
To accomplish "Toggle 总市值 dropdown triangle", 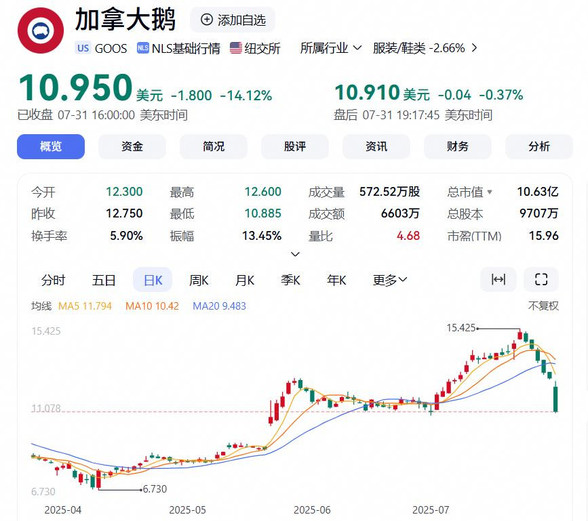I will click(489, 192).
